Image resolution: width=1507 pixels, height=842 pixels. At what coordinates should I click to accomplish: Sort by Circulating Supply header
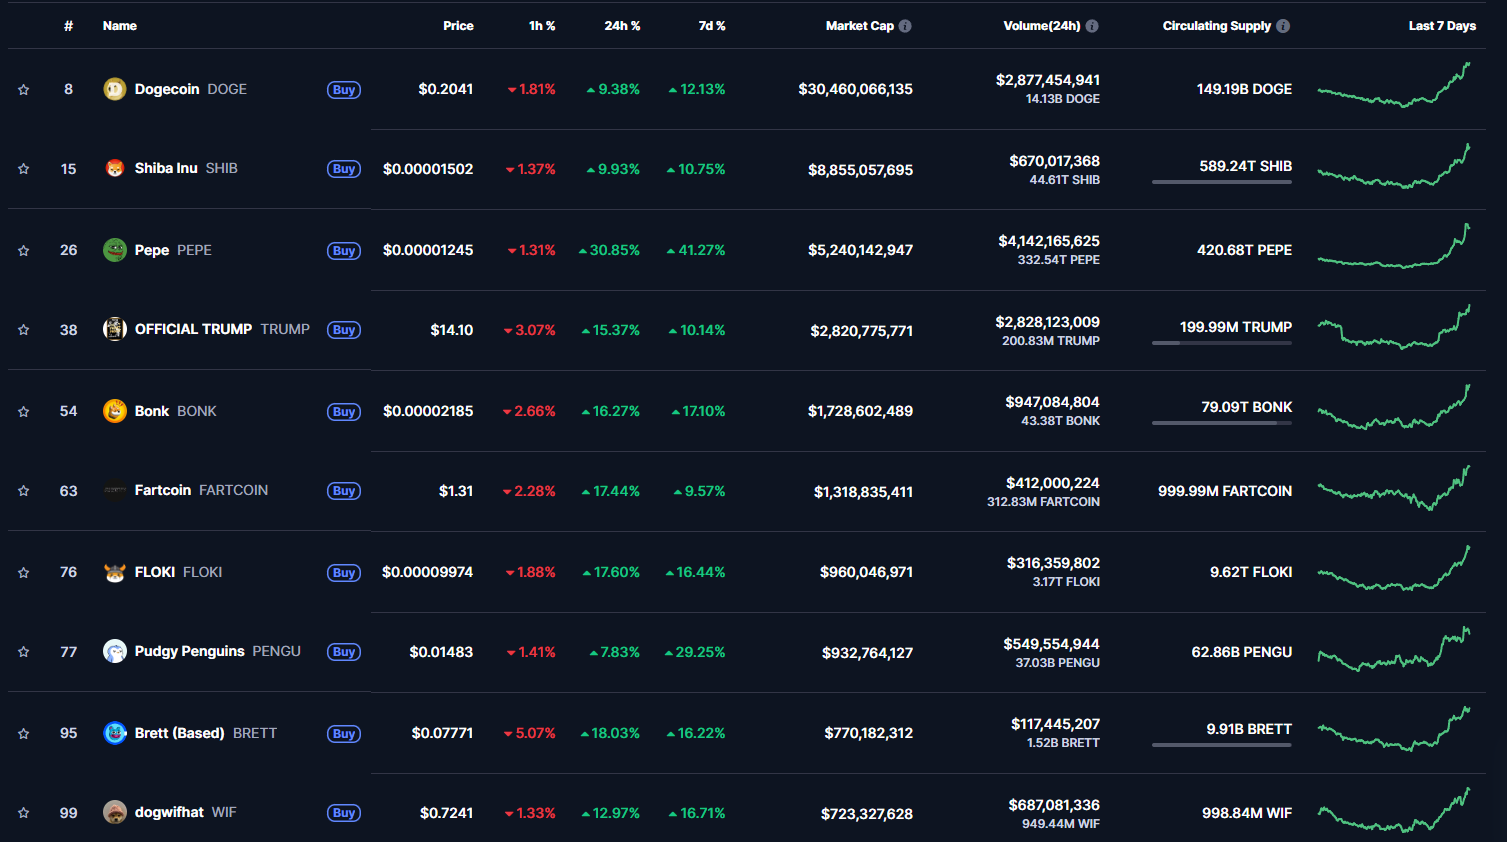1217,26
